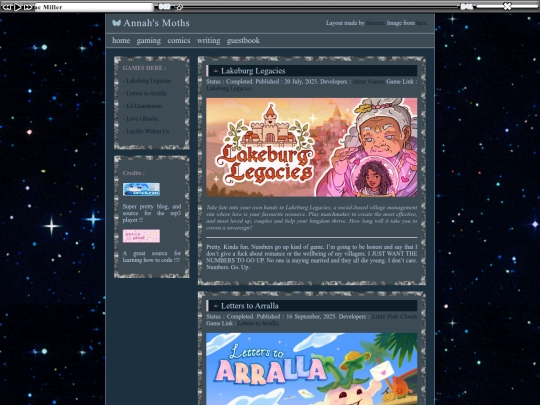Click the 'Numbers go up' review paragraph
540x405 pixels.
pyautogui.click(x=311, y=257)
